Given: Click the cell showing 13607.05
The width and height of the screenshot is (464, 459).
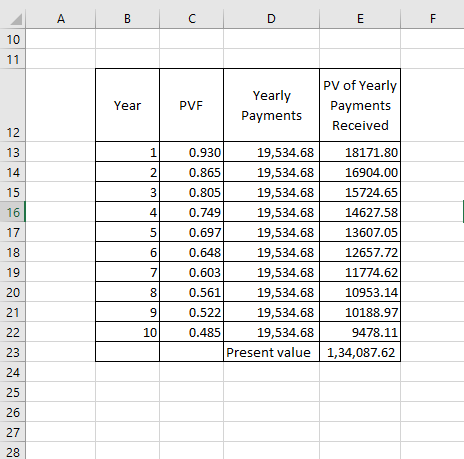Looking at the screenshot, I should click(x=360, y=232).
